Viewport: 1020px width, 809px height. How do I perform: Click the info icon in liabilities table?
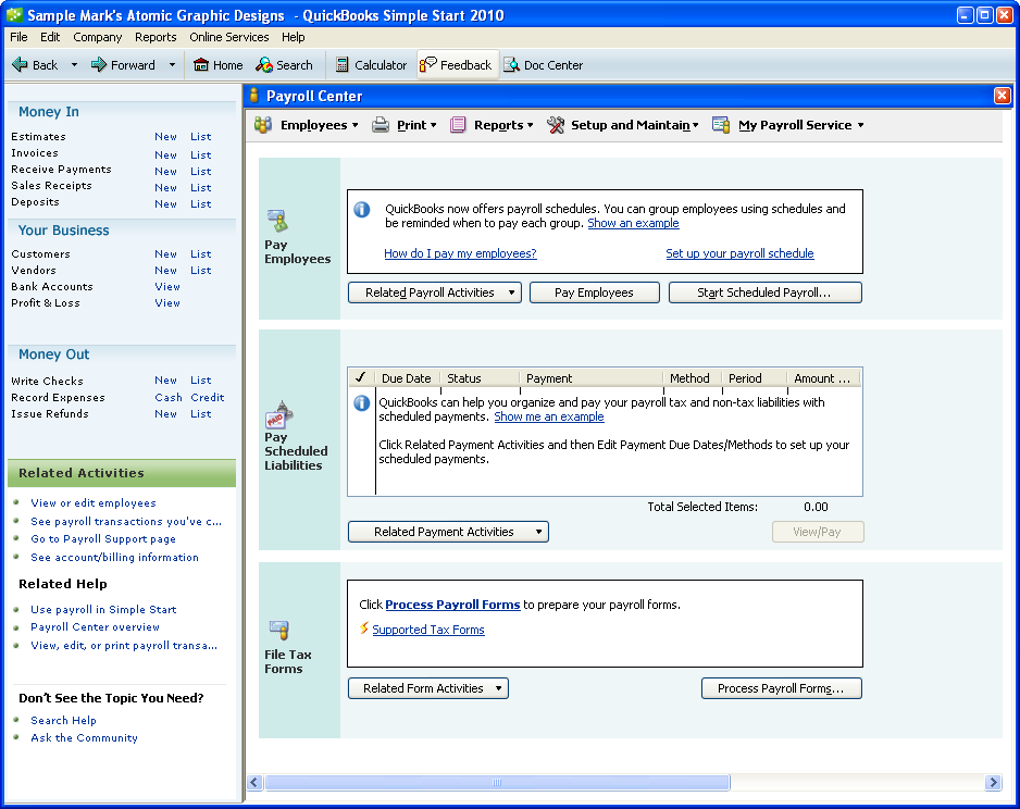click(362, 403)
